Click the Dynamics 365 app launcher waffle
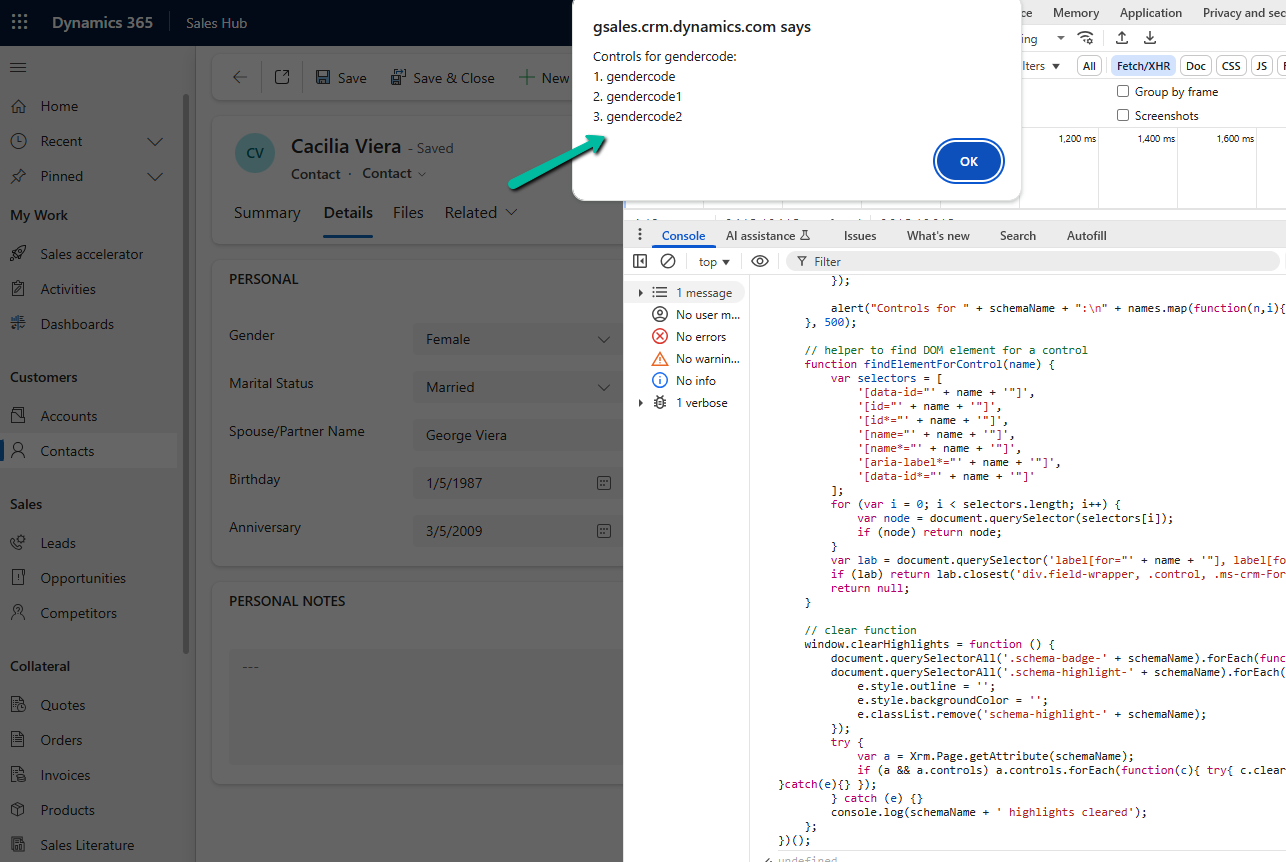1286x862 pixels. pos(19,22)
